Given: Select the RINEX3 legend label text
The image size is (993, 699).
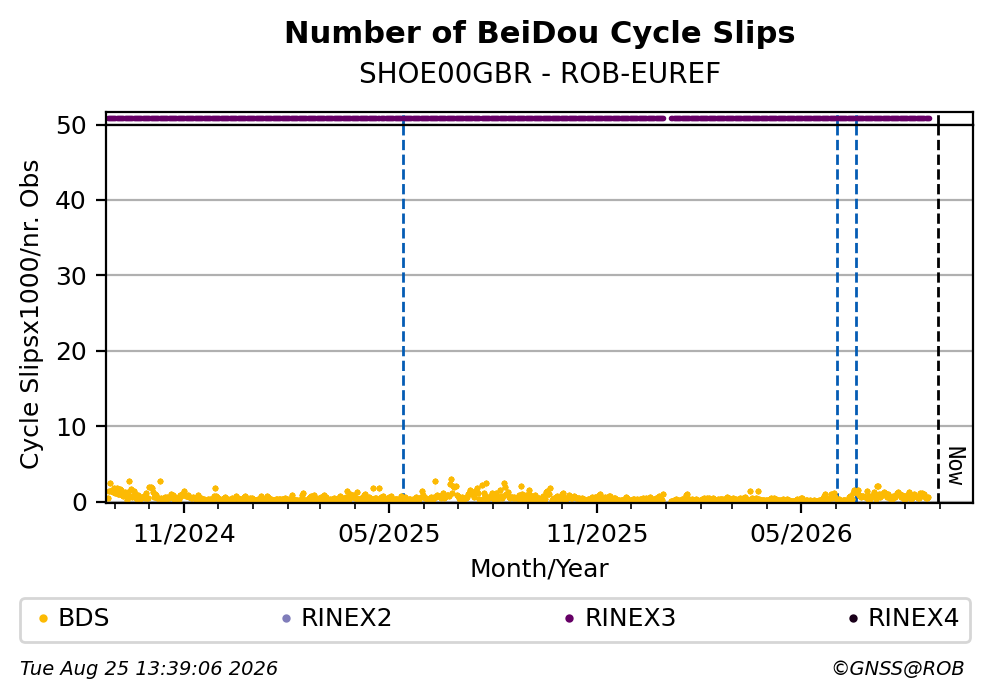Looking at the screenshot, I should click(x=630, y=618).
